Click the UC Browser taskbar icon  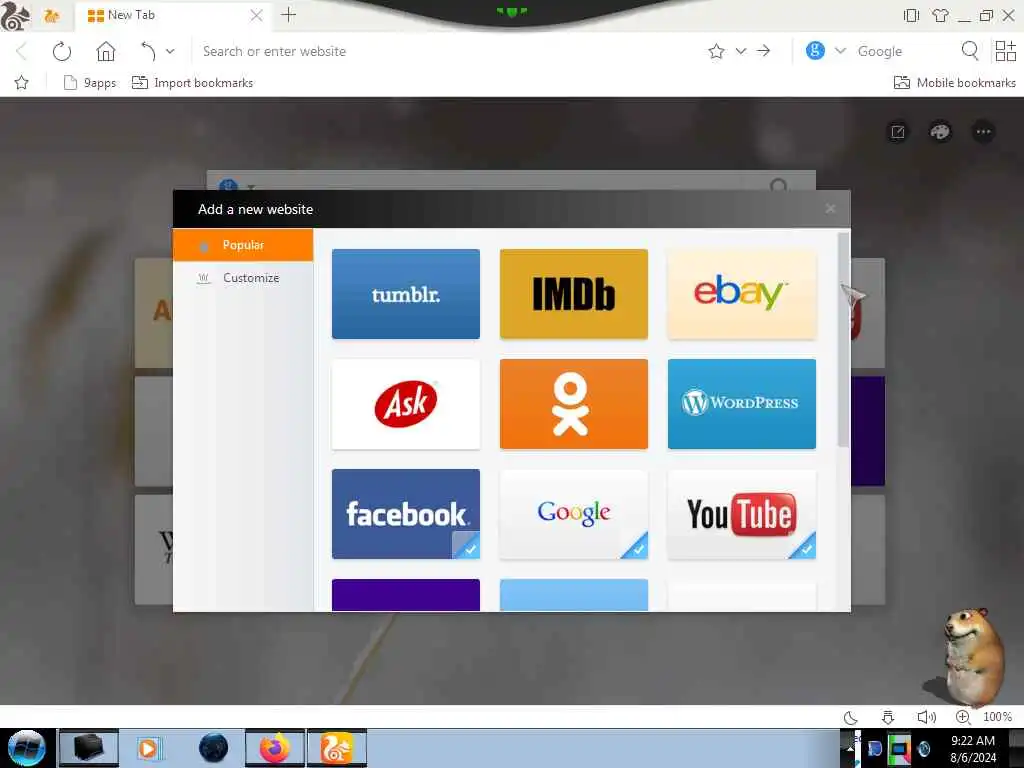click(336, 748)
